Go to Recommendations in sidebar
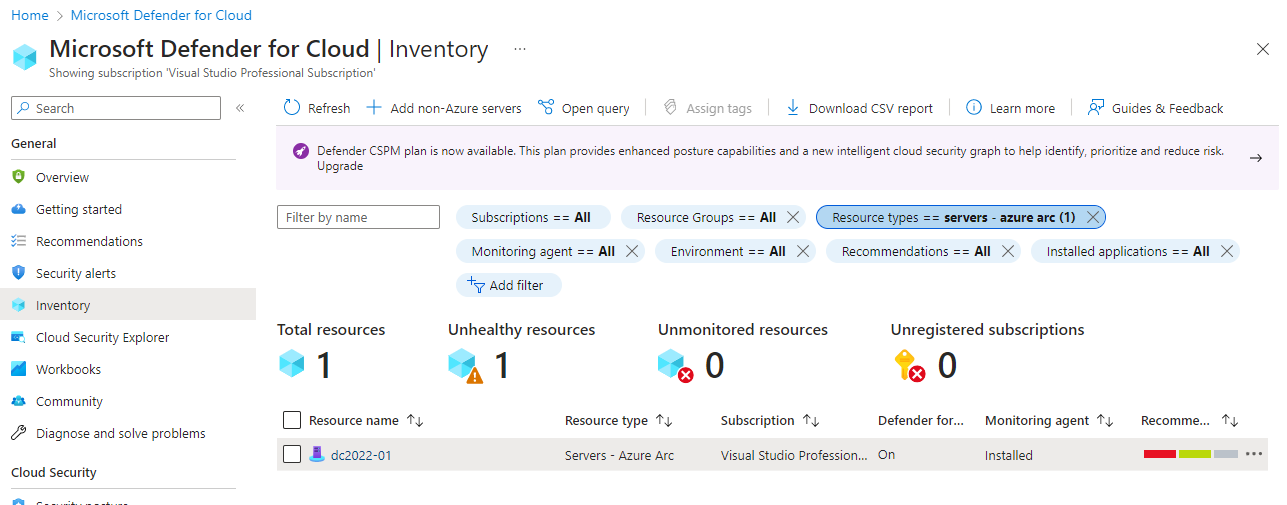1287x505 pixels. coord(89,241)
